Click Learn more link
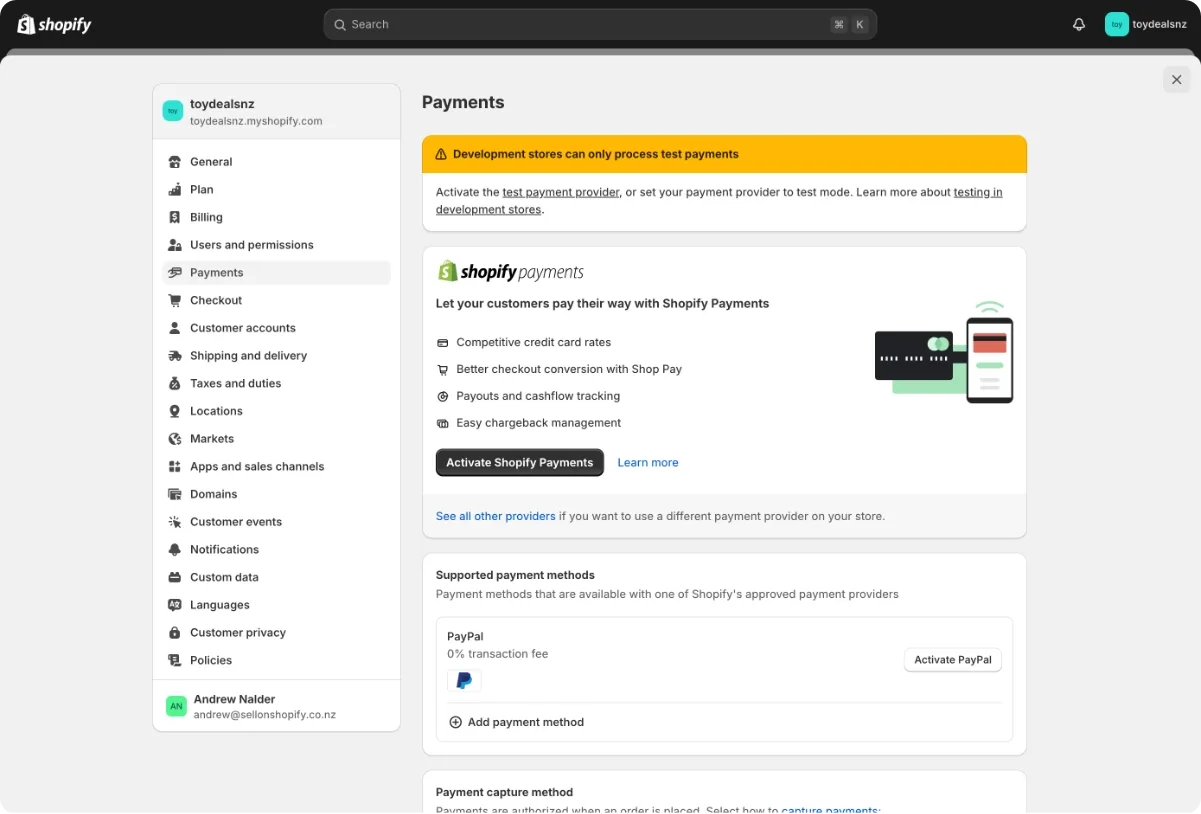The height and width of the screenshot is (814, 1201). click(x=648, y=462)
